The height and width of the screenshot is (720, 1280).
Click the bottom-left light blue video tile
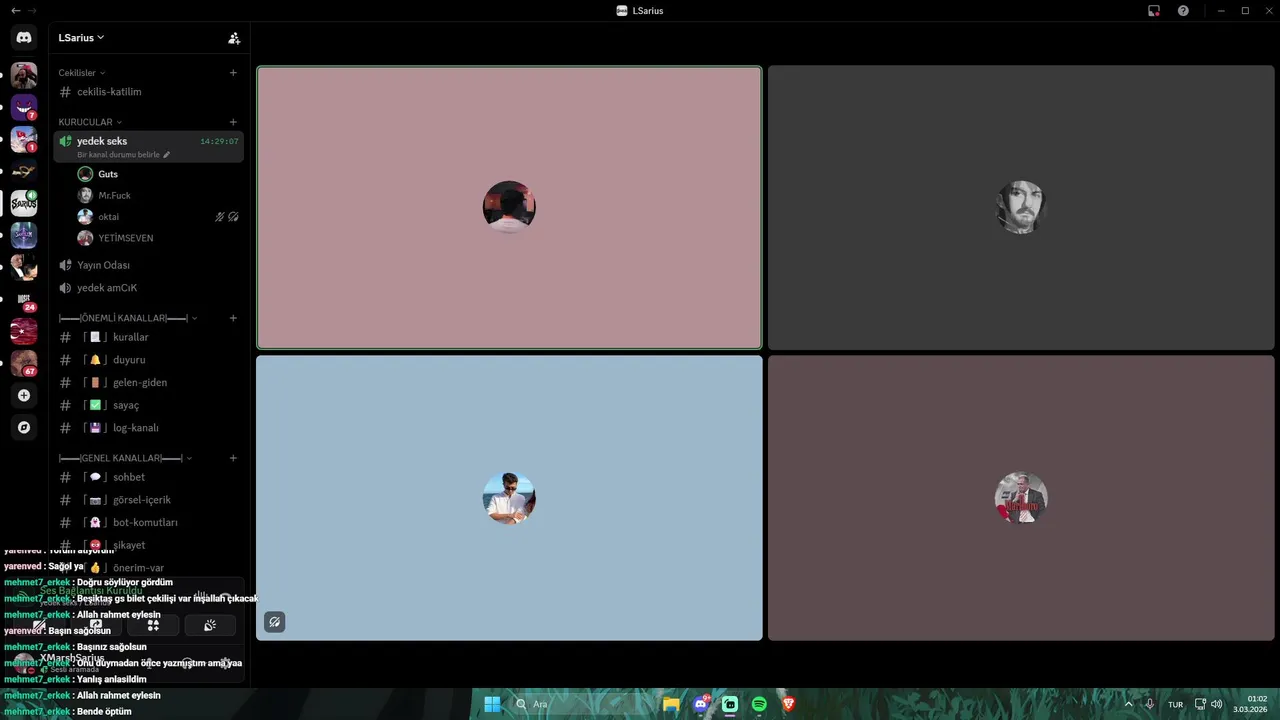click(x=509, y=498)
